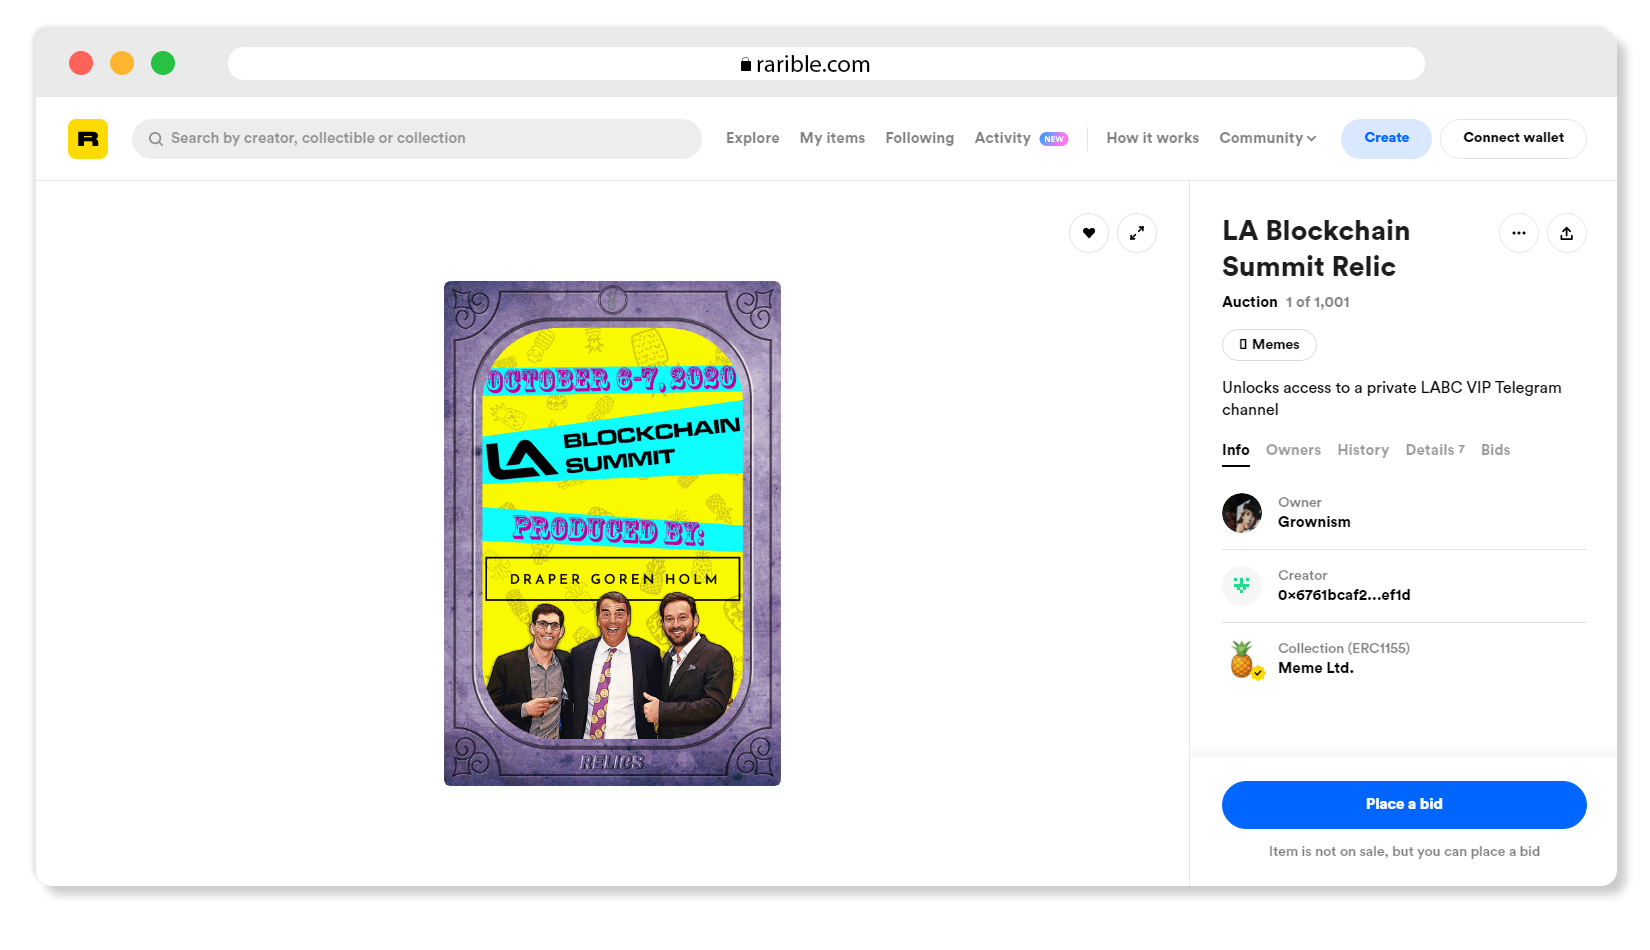Image resolution: width=1650 pixels, height=950 pixels.
Task: Click the Create button
Action: pos(1386,138)
